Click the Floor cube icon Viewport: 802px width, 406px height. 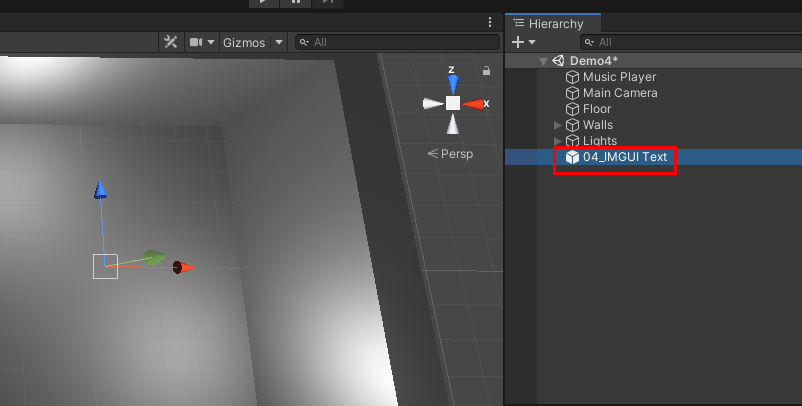(x=572, y=109)
